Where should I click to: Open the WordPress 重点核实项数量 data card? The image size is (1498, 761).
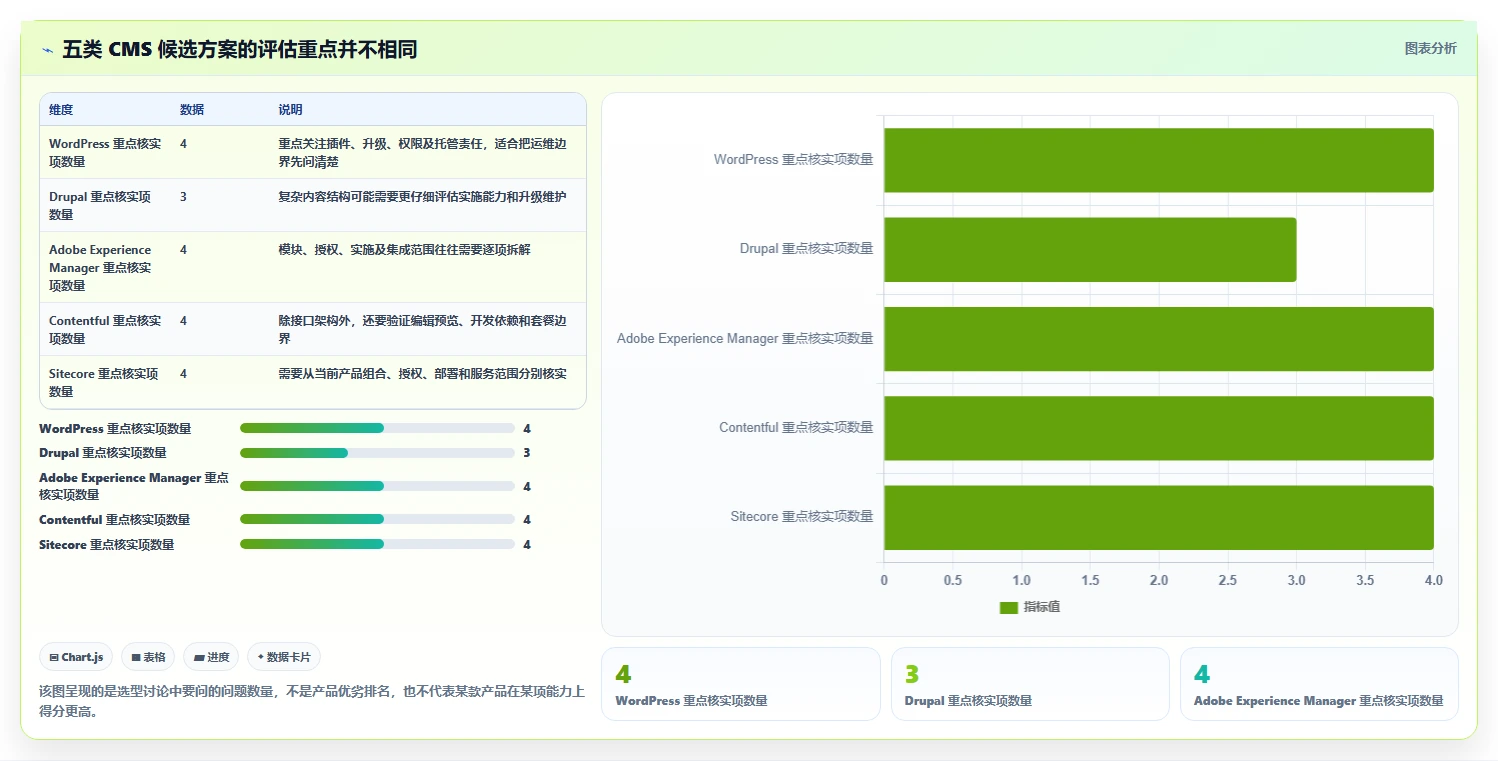tap(740, 684)
